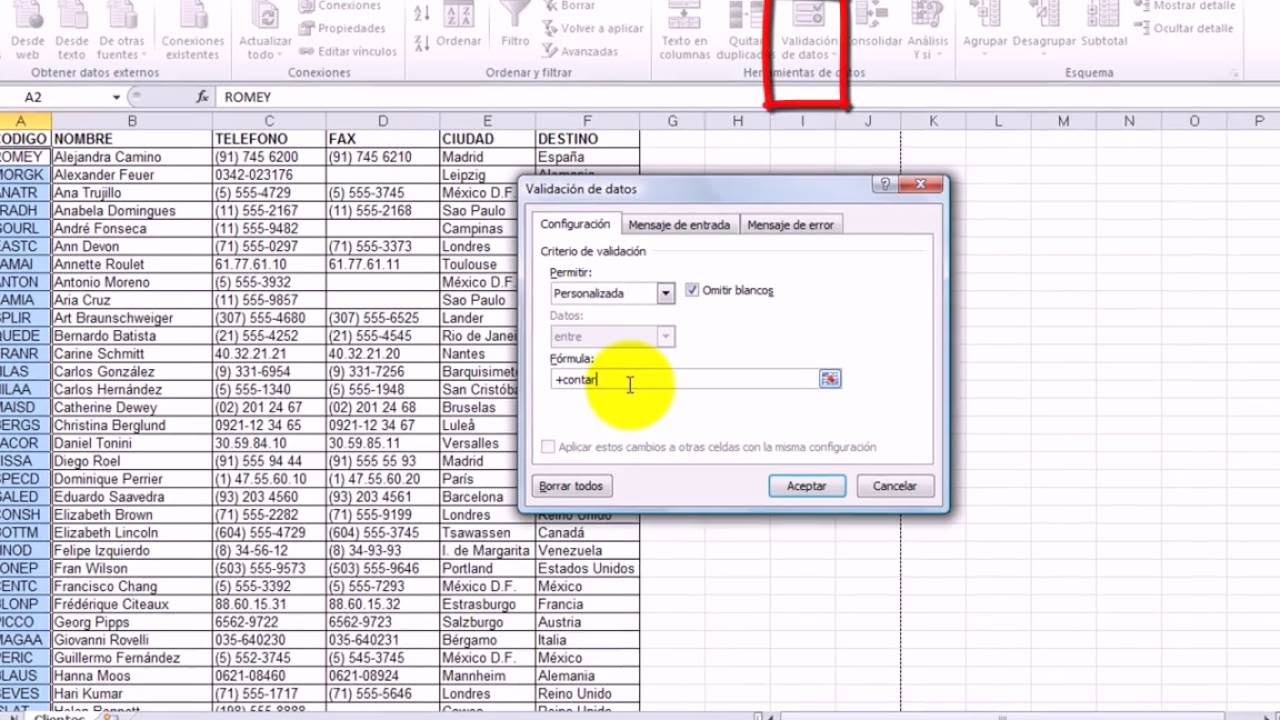Click the formula bar showing ROMEY

[x=745, y=97]
